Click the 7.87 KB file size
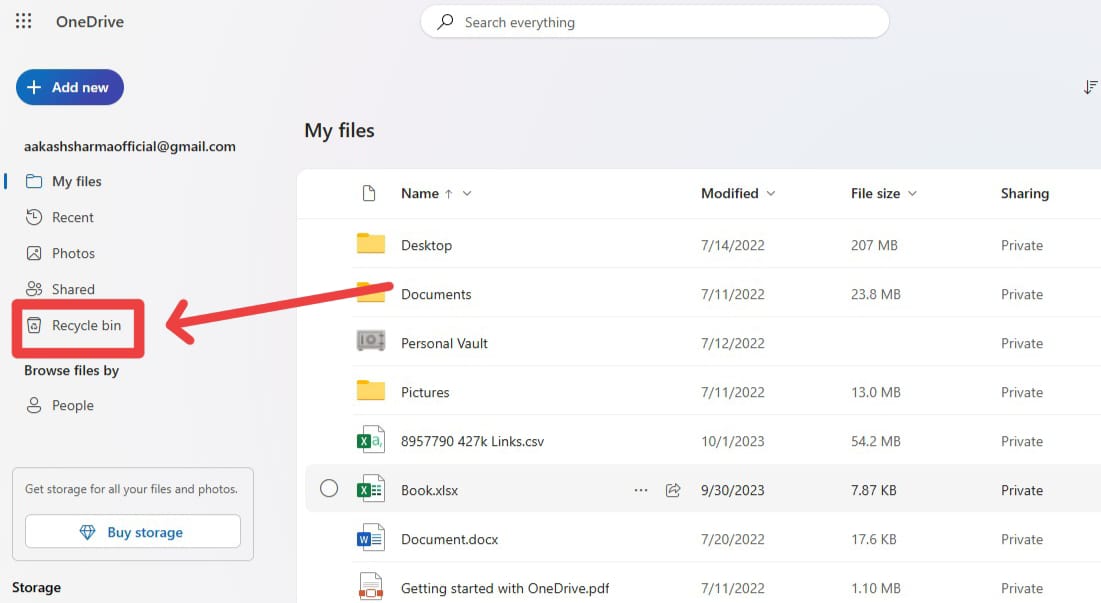 click(873, 490)
